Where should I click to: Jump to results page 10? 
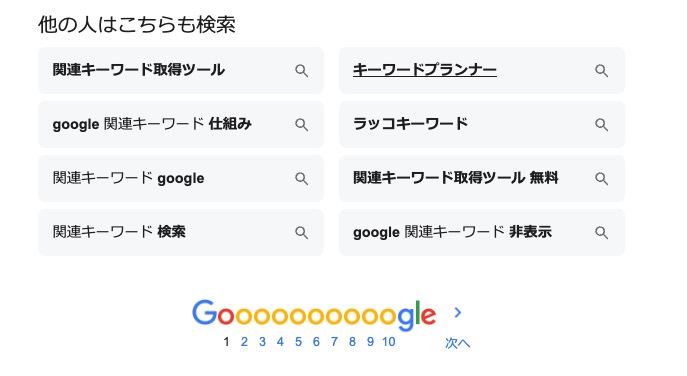click(389, 342)
